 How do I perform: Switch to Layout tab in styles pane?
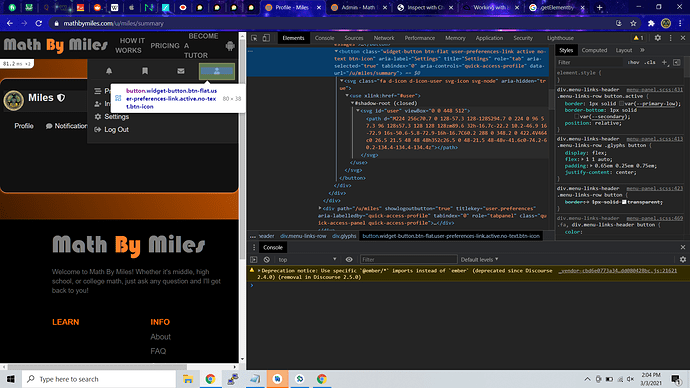(624, 50)
